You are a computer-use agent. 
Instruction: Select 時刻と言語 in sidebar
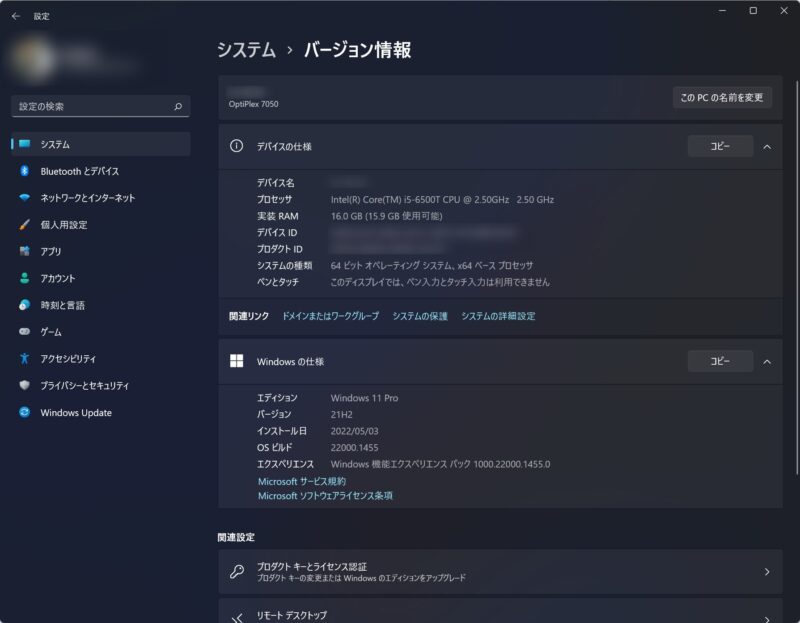[101, 305]
